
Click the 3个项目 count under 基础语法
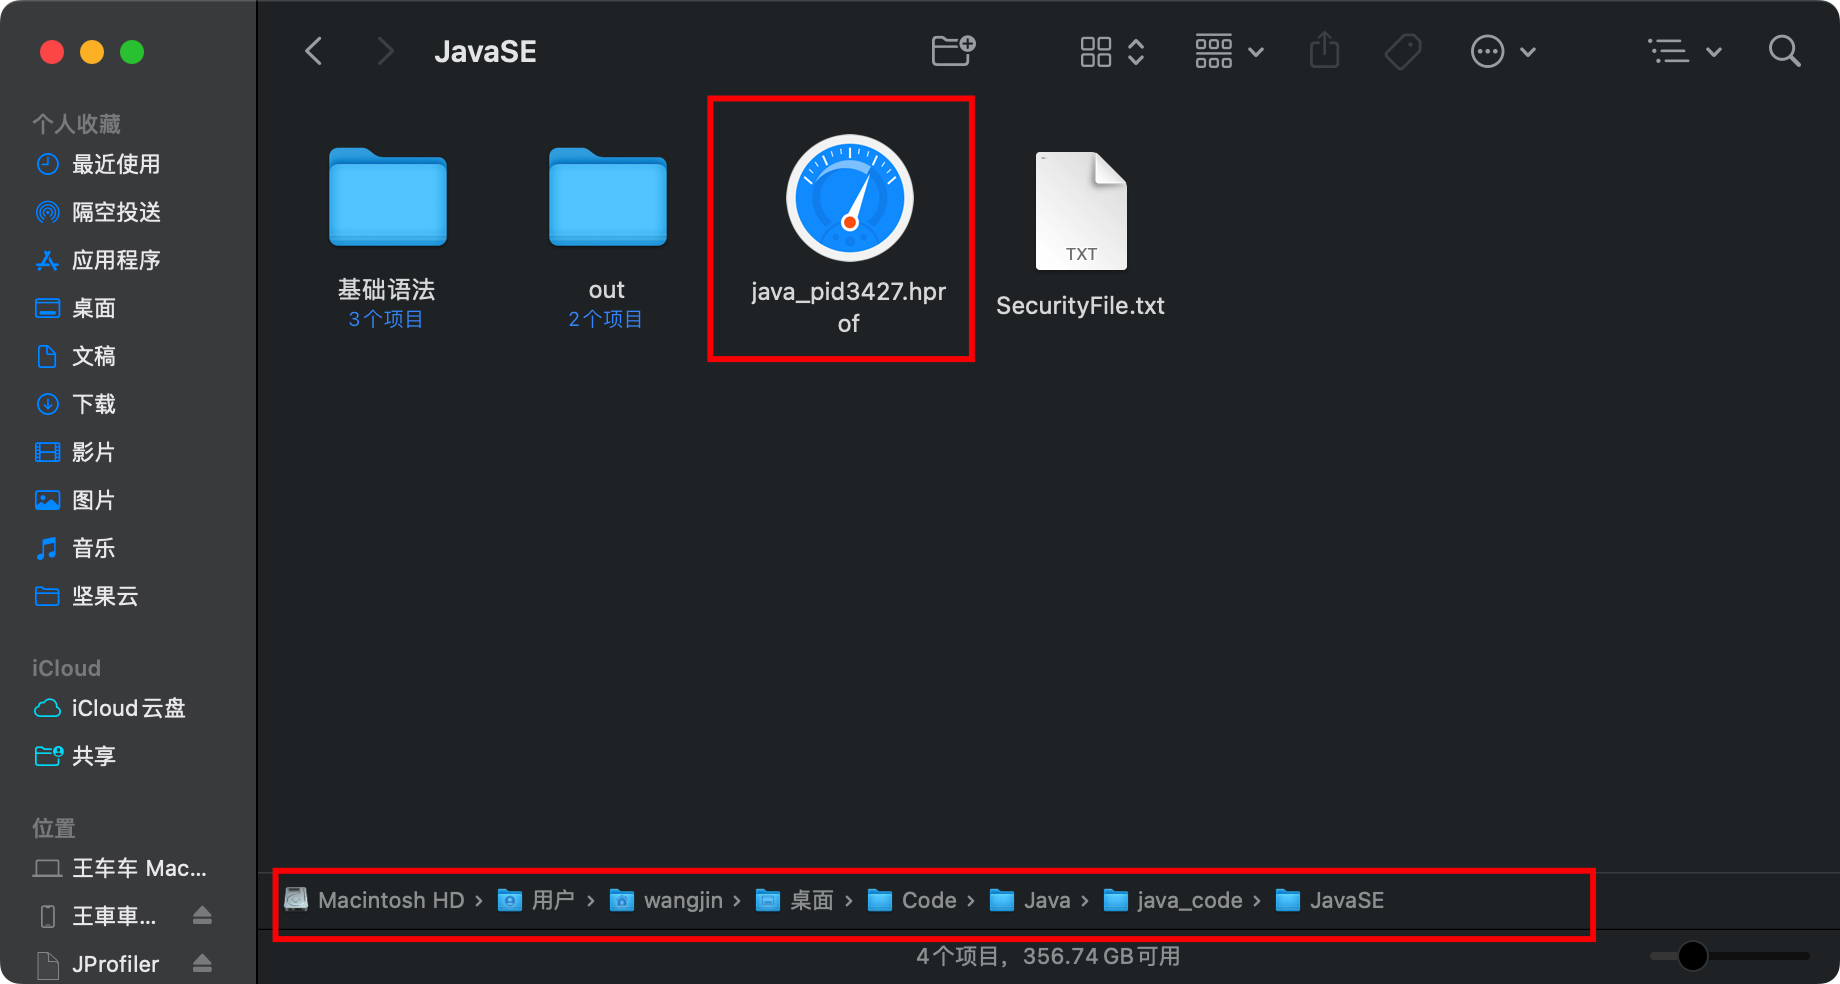coord(386,319)
